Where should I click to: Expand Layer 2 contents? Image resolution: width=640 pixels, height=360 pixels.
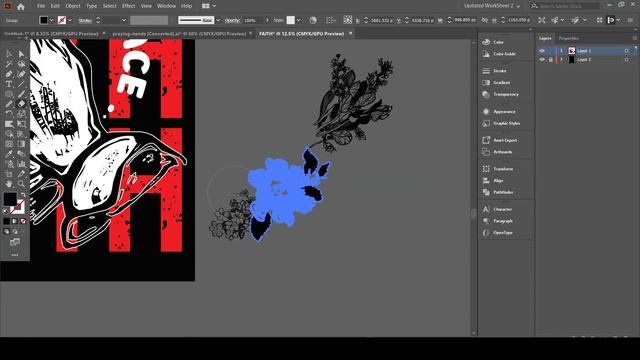(561, 60)
